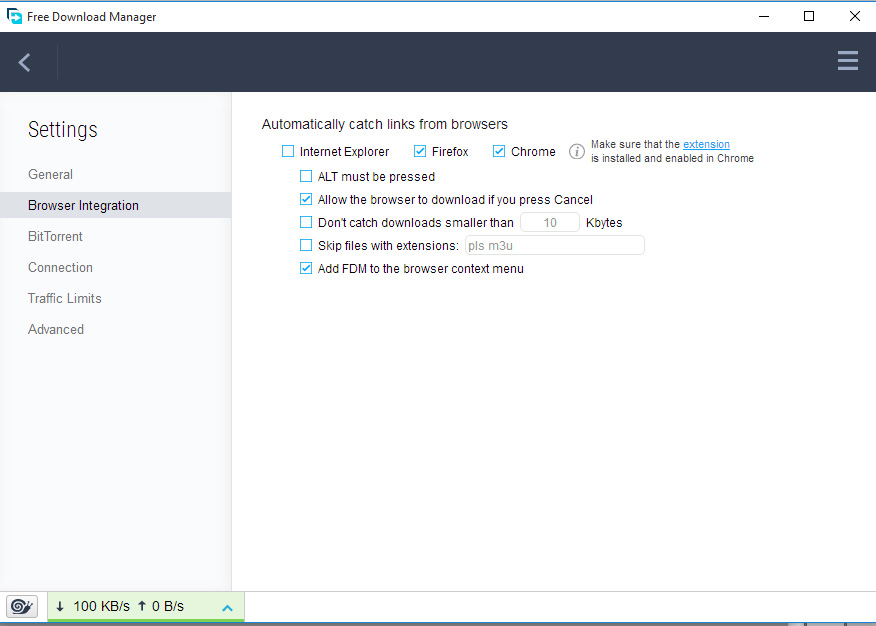Open the hamburger menu icon
This screenshot has width=876, height=626.
(x=847, y=61)
